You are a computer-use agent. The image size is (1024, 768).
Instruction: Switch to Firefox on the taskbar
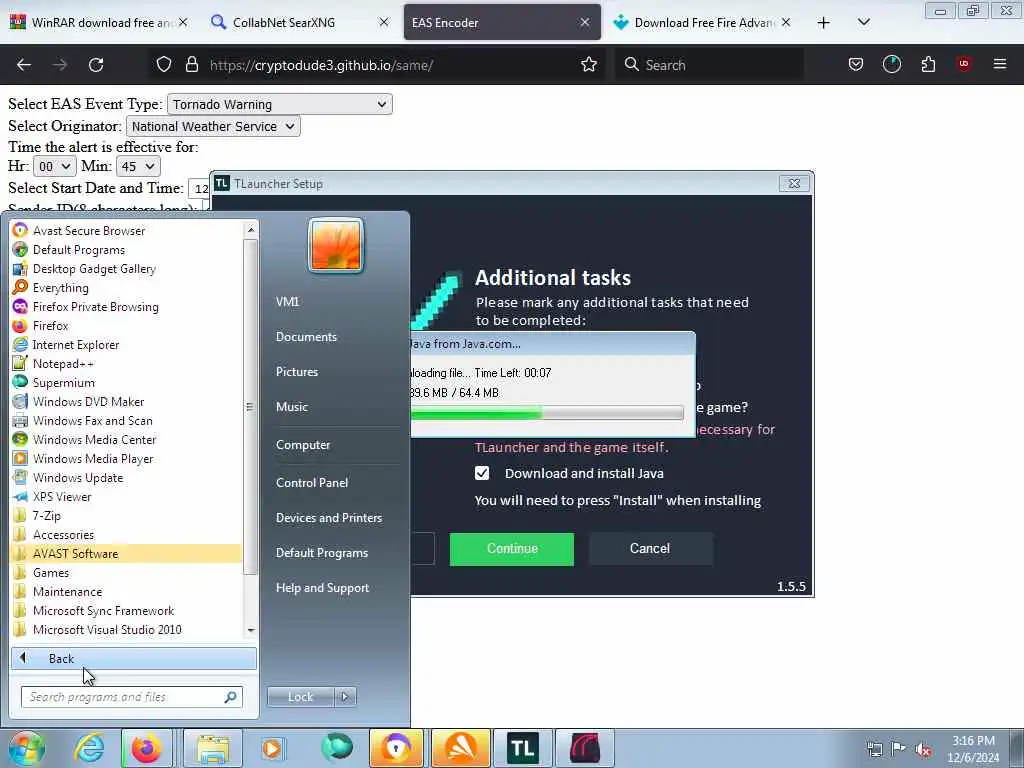pyautogui.click(x=146, y=748)
